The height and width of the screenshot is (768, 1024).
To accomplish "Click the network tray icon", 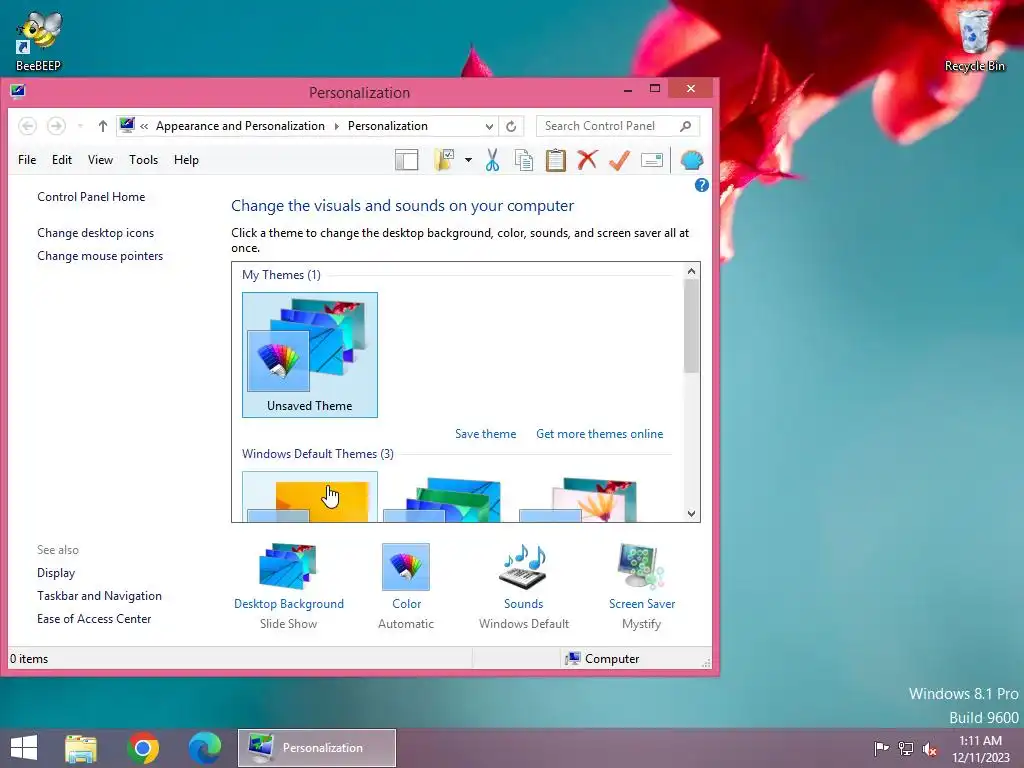I will click(906, 748).
